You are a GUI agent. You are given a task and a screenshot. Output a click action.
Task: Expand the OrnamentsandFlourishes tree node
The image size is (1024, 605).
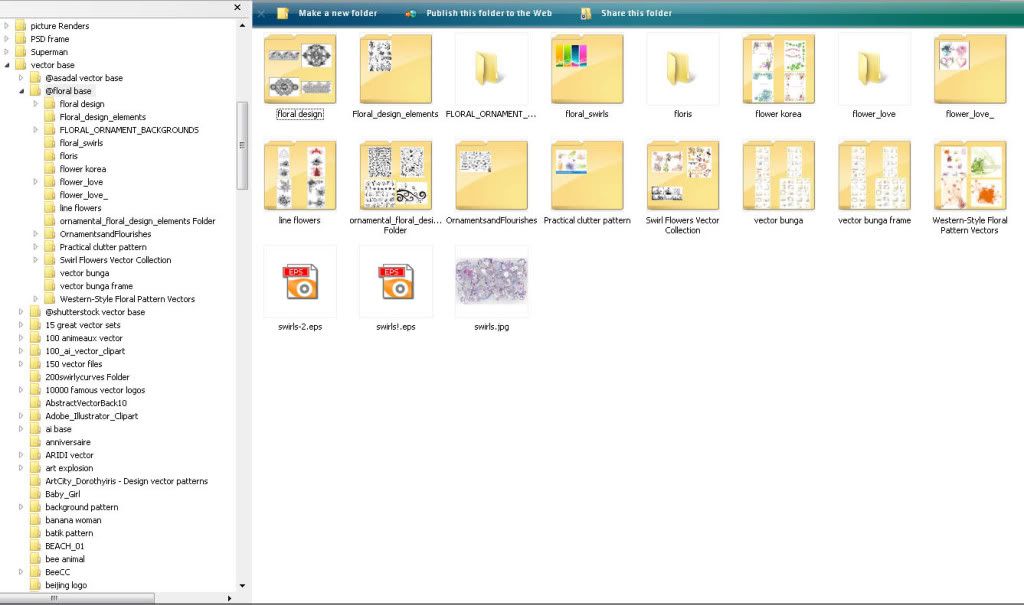[x=36, y=234]
